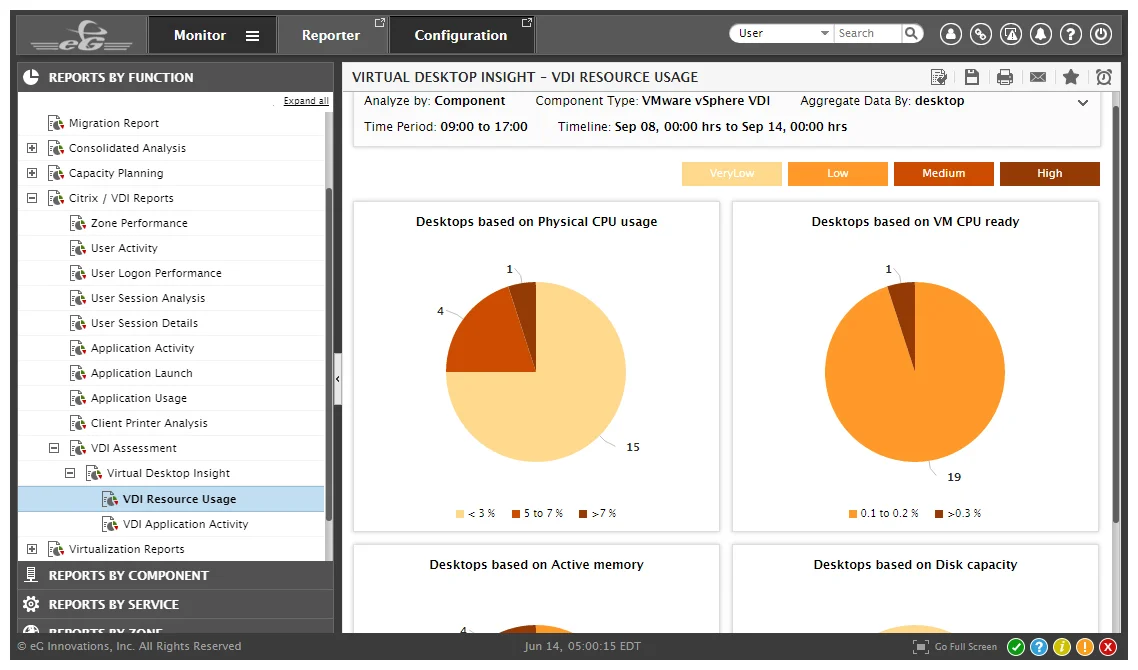
Task: Click the blue question mark status icon
Action: tap(1039, 647)
